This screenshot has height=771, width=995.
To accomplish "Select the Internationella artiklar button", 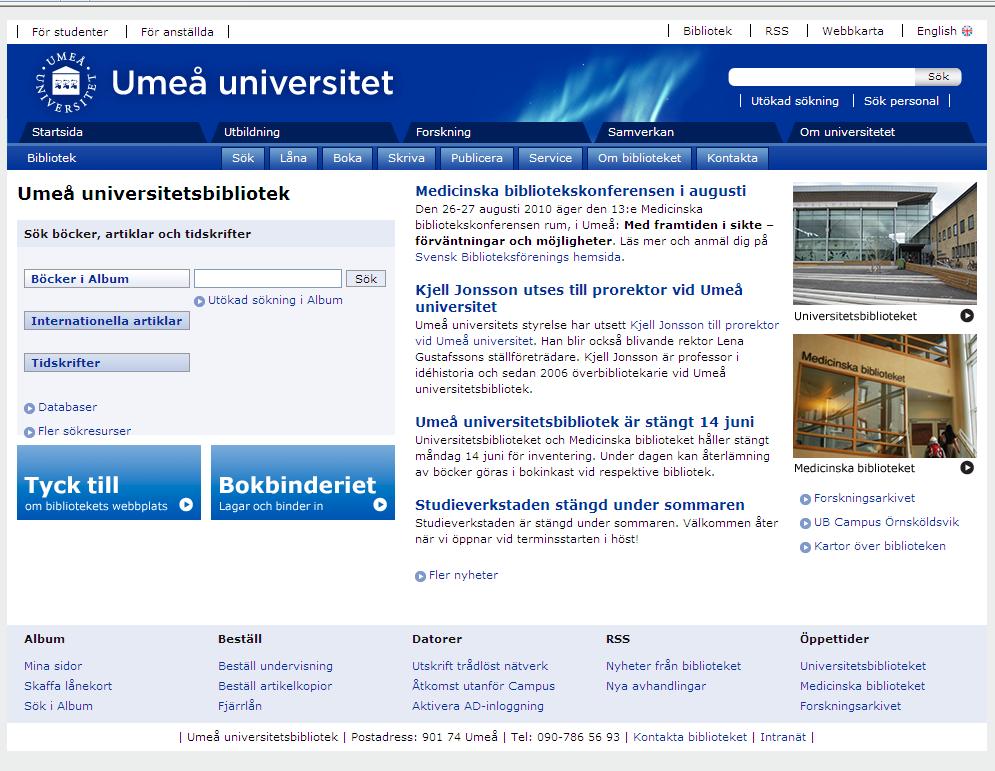I will point(107,320).
